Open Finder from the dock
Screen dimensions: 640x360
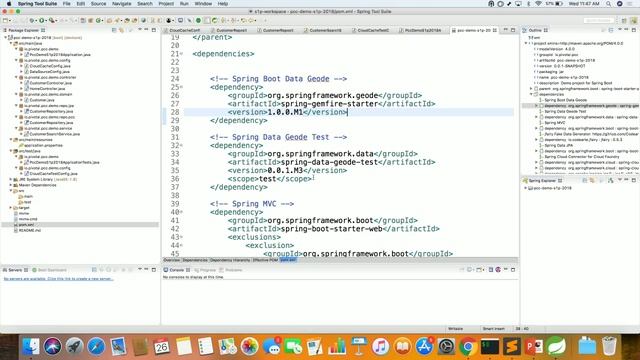click(31, 347)
